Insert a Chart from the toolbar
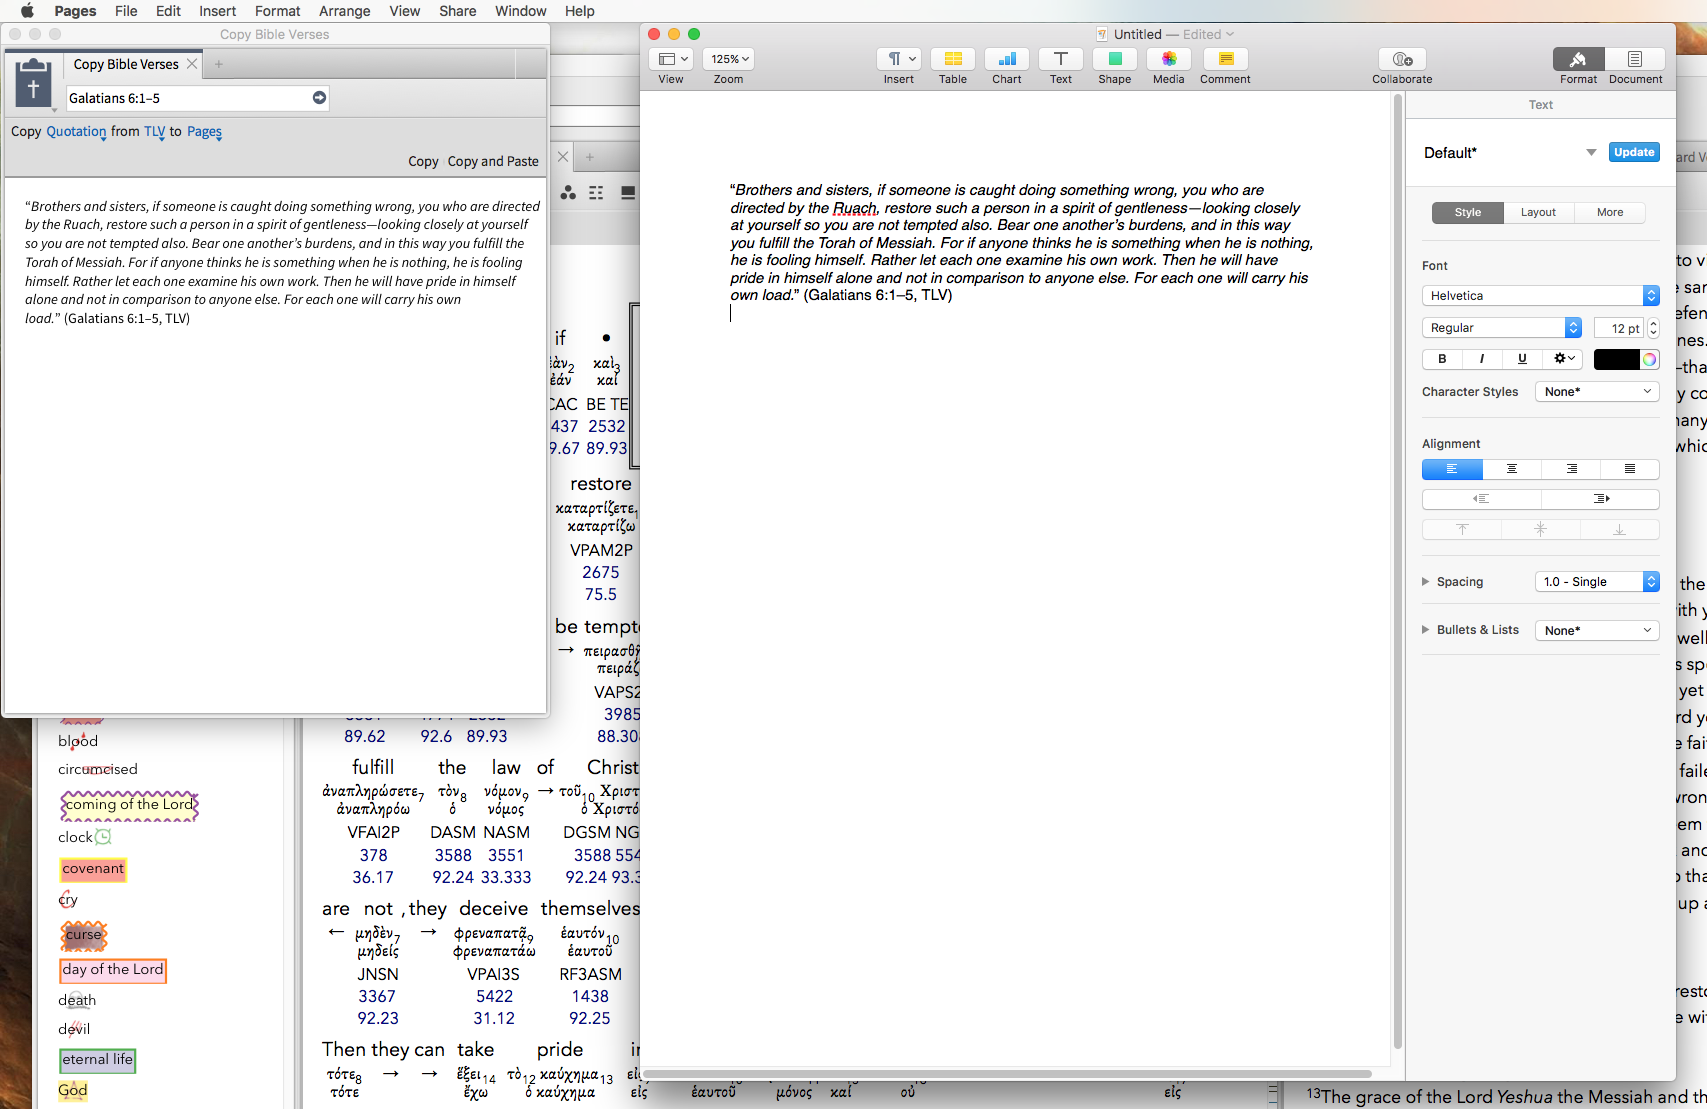Viewport: 1707px width, 1109px height. tap(1006, 59)
